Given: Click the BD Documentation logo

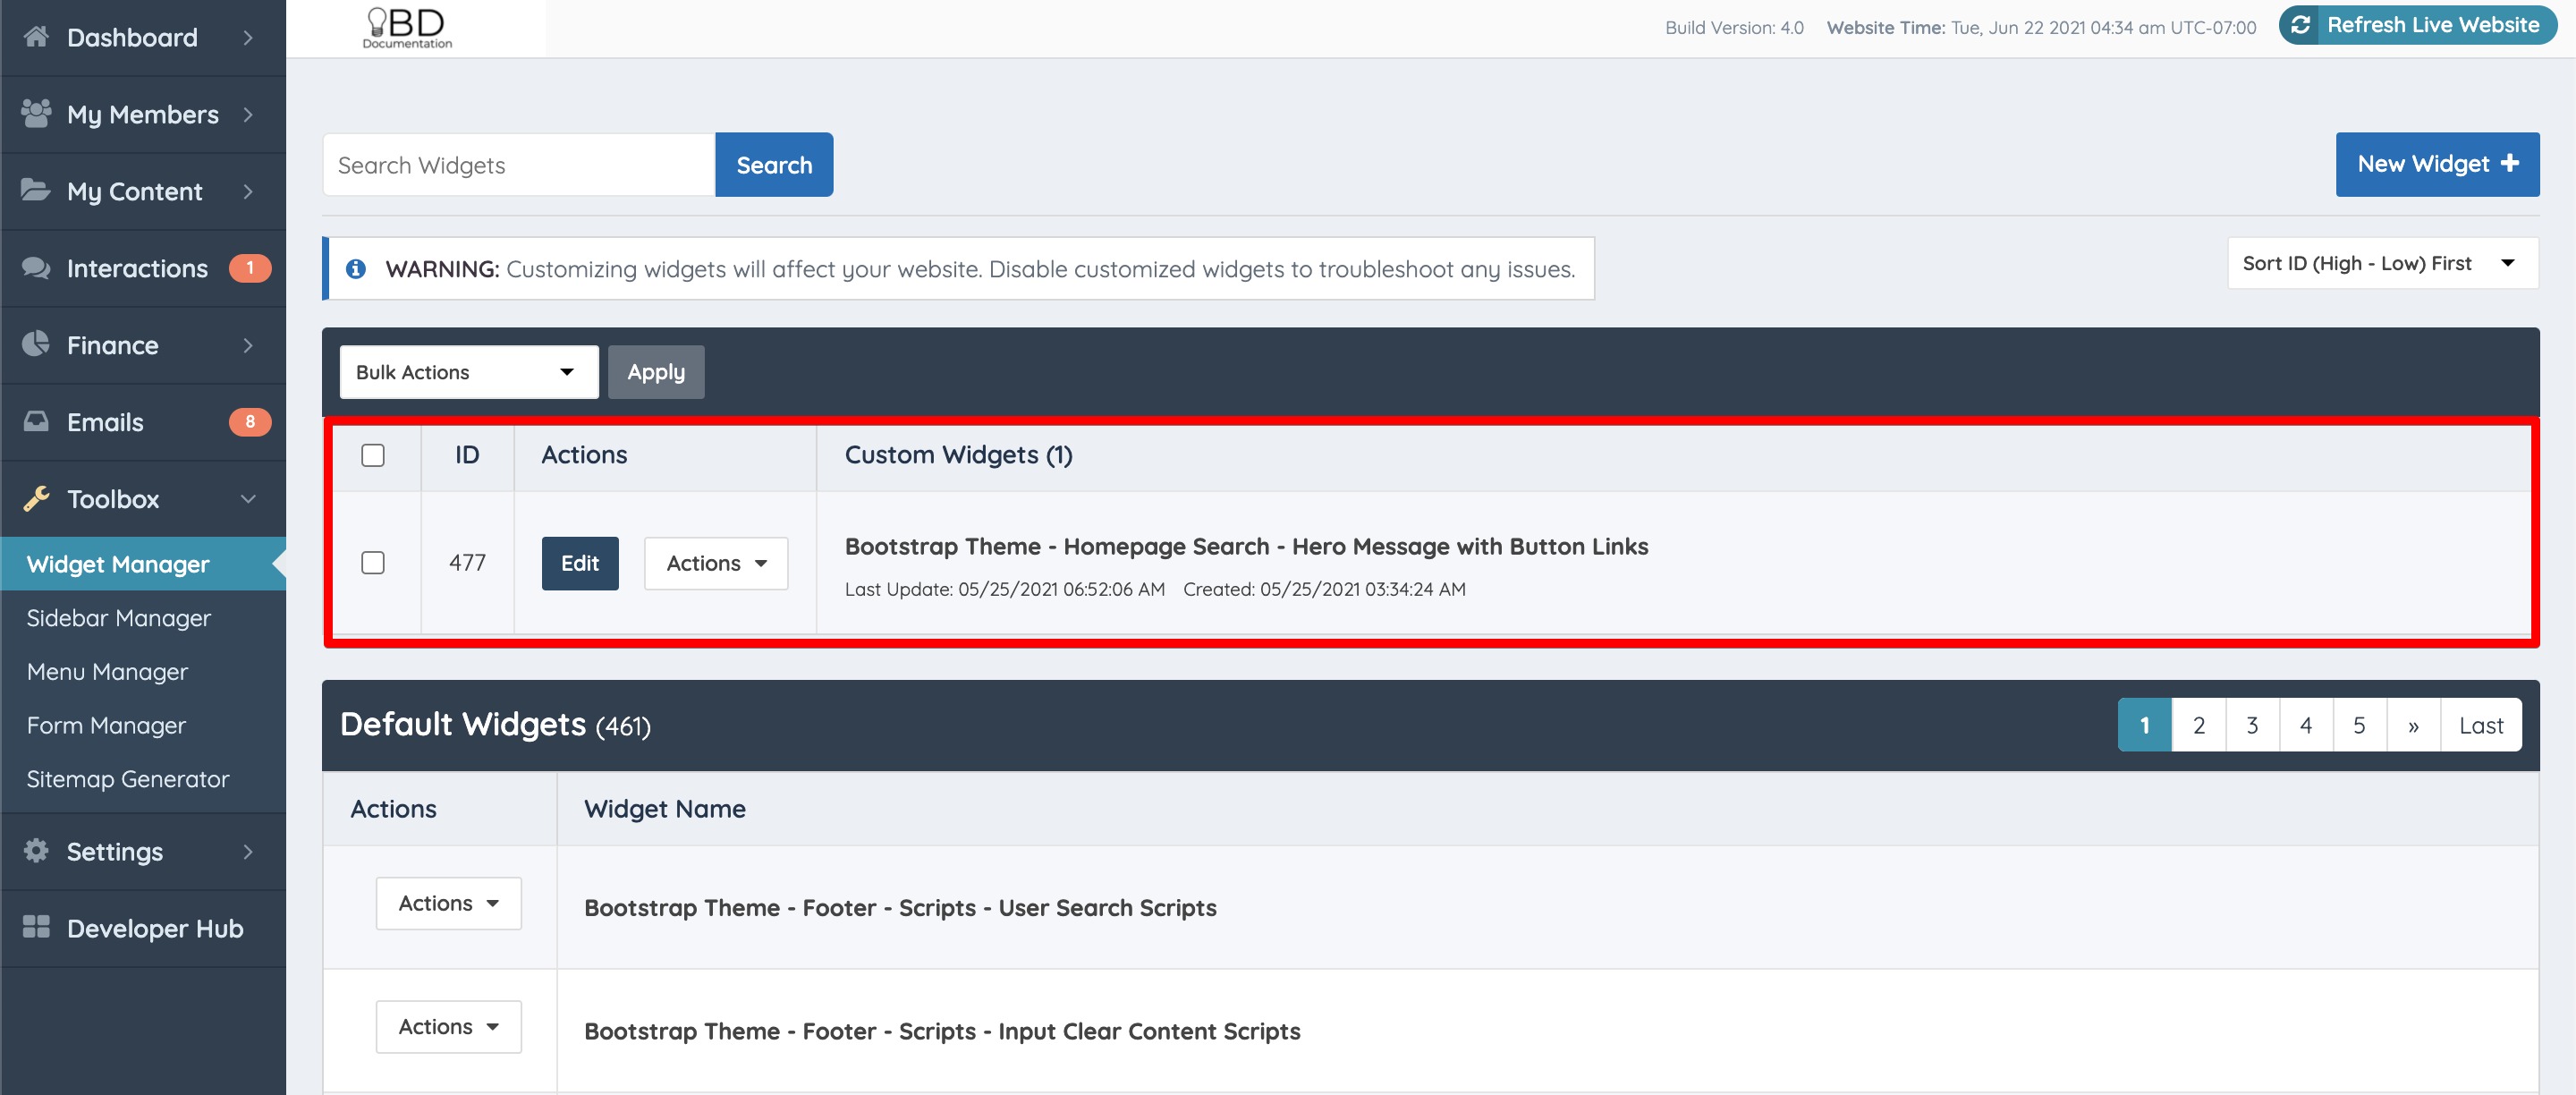Looking at the screenshot, I should coord(407,27).
